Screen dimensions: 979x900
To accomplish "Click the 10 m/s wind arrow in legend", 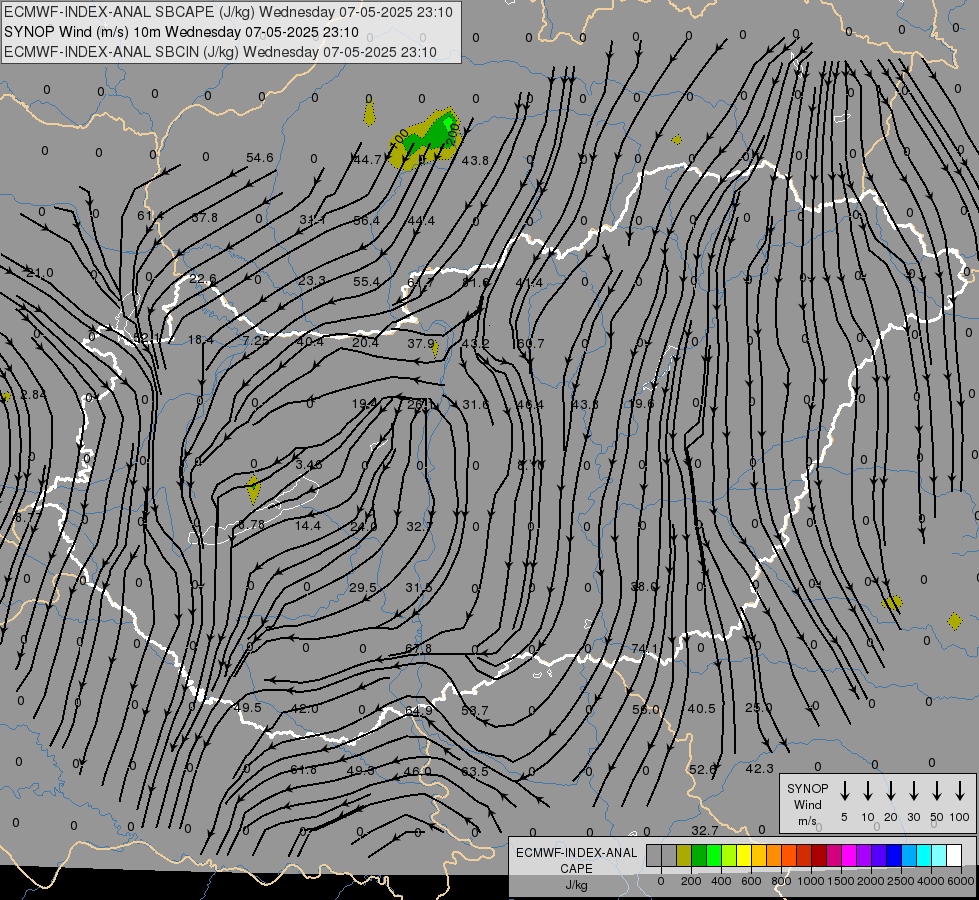I will click(867, 791).
